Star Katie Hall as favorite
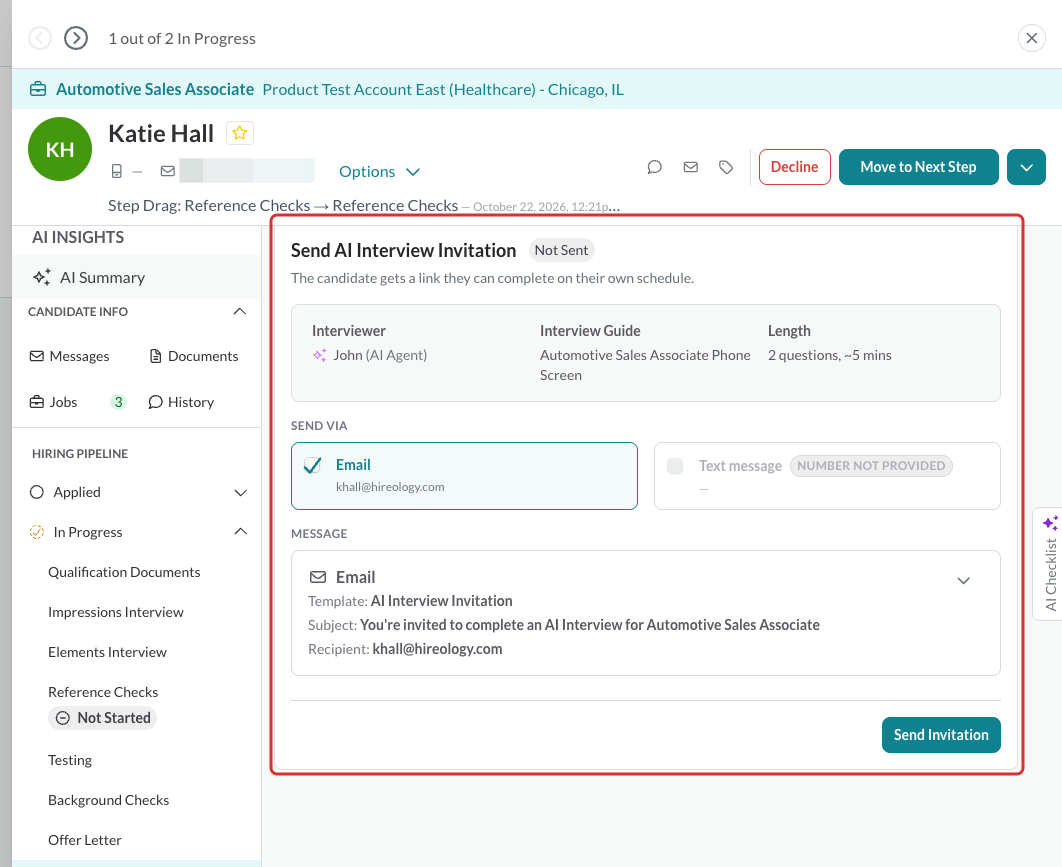Image resolution: width=1062 pixels, height=867 pixels. [x=240, y=133]
